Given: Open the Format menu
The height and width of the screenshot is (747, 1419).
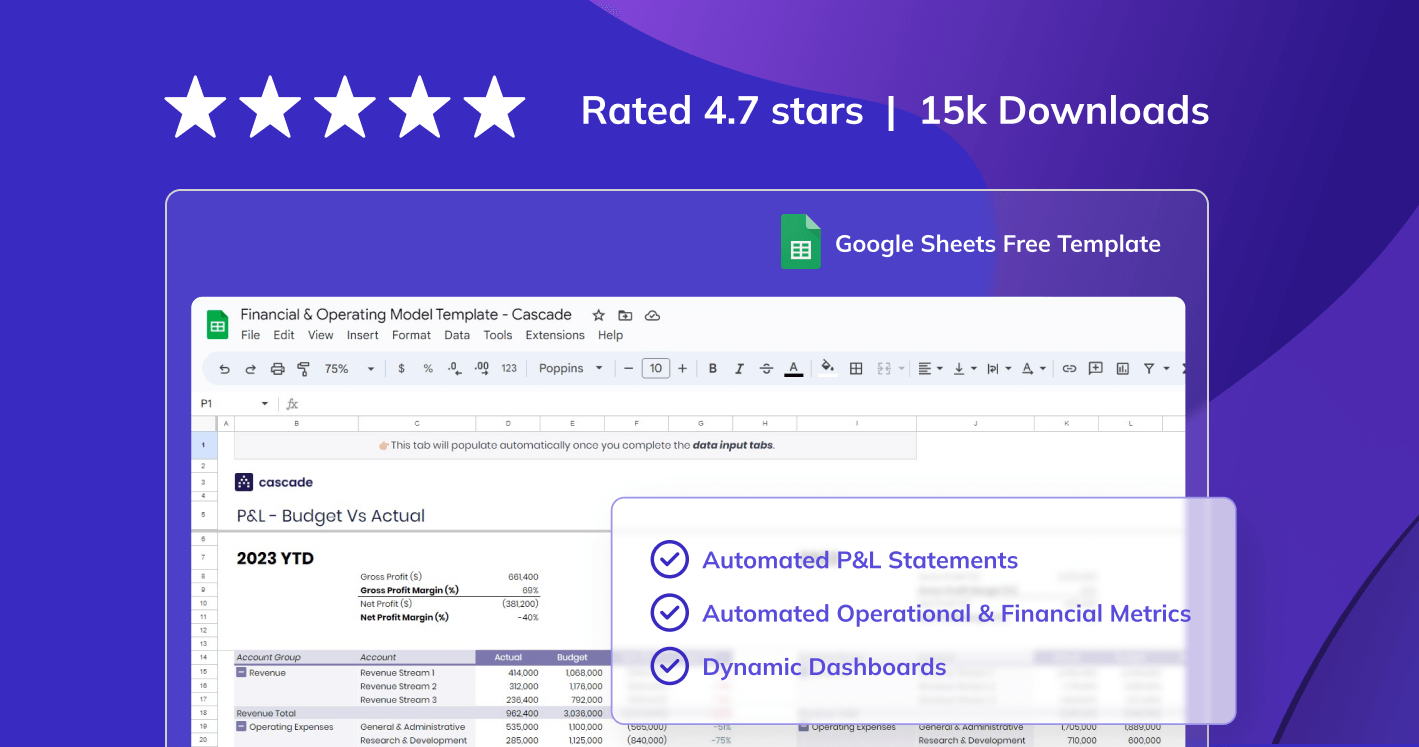Looking at the screenshot, I should (x=411, y=335).
